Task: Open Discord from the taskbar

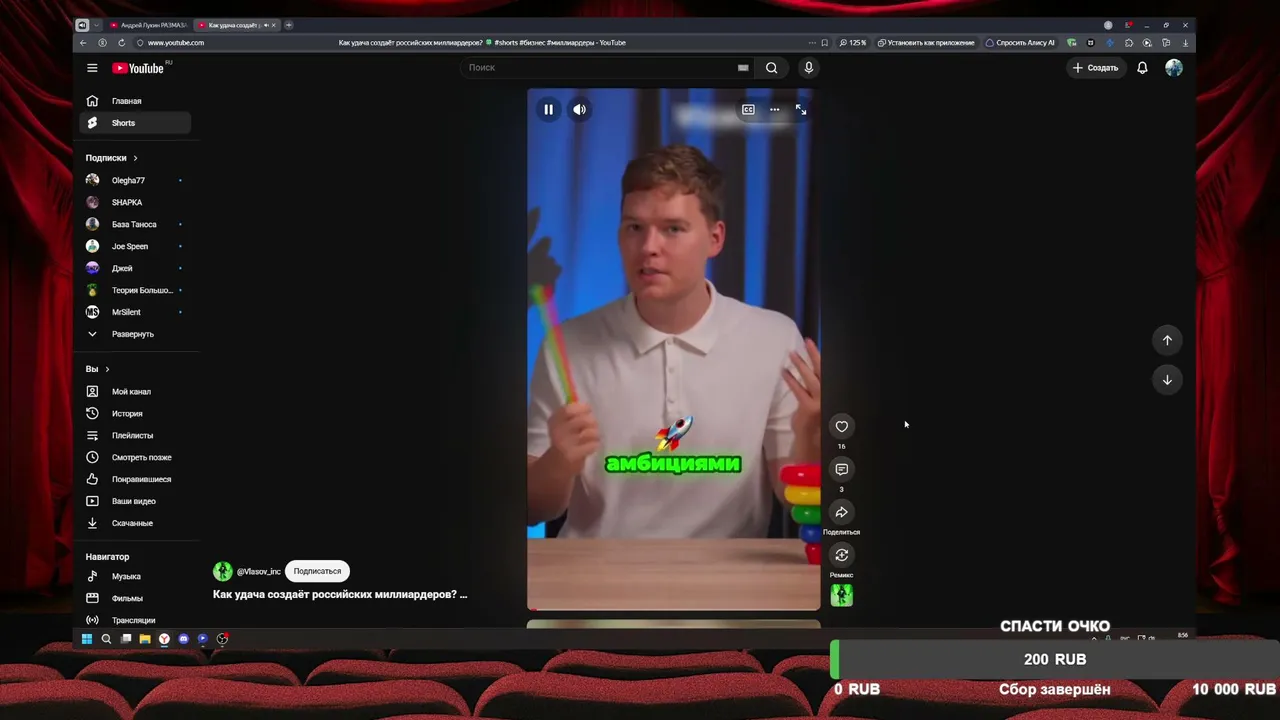Action: coord(183,639)
